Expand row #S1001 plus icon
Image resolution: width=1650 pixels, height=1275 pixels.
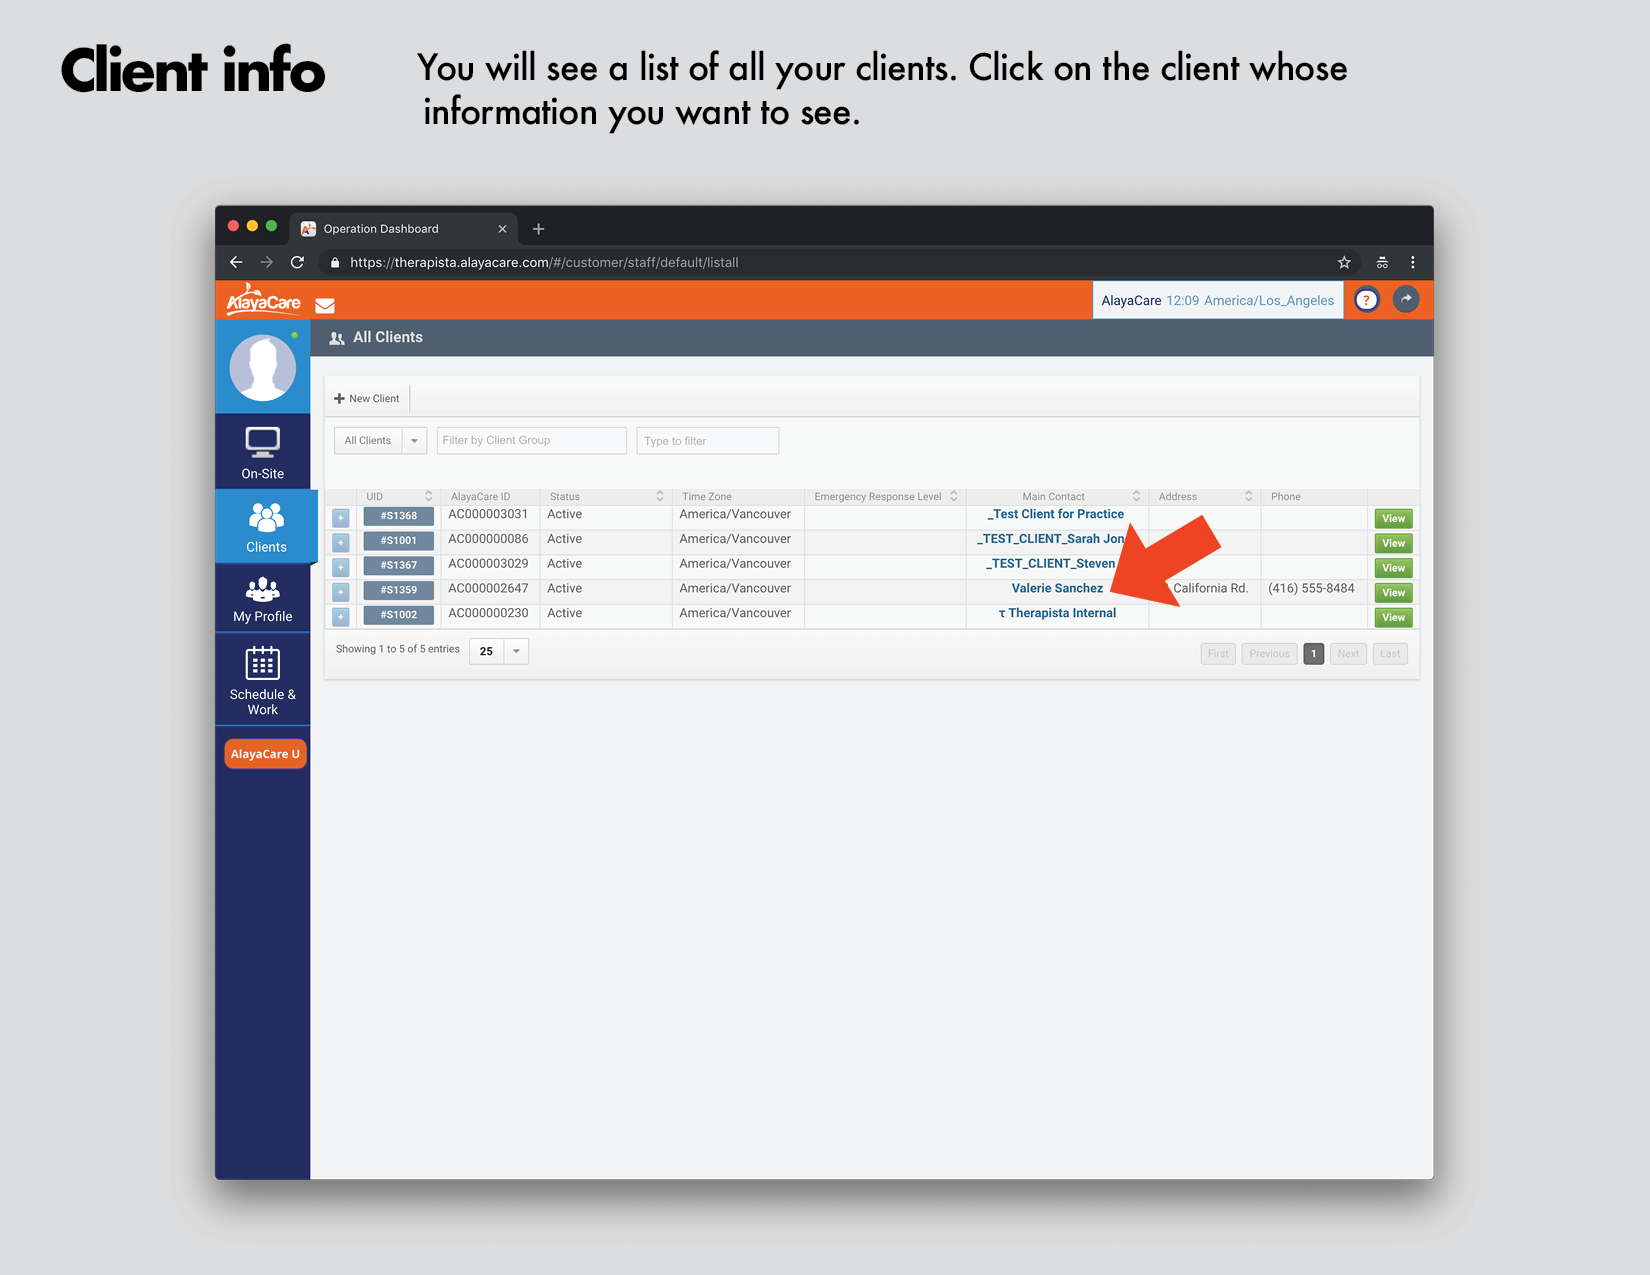click(x=341, y=543)
